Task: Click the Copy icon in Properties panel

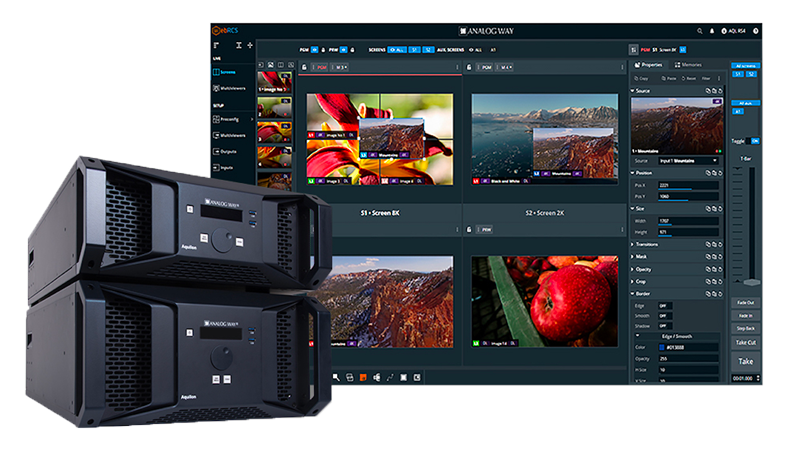Action: point(642,77)
